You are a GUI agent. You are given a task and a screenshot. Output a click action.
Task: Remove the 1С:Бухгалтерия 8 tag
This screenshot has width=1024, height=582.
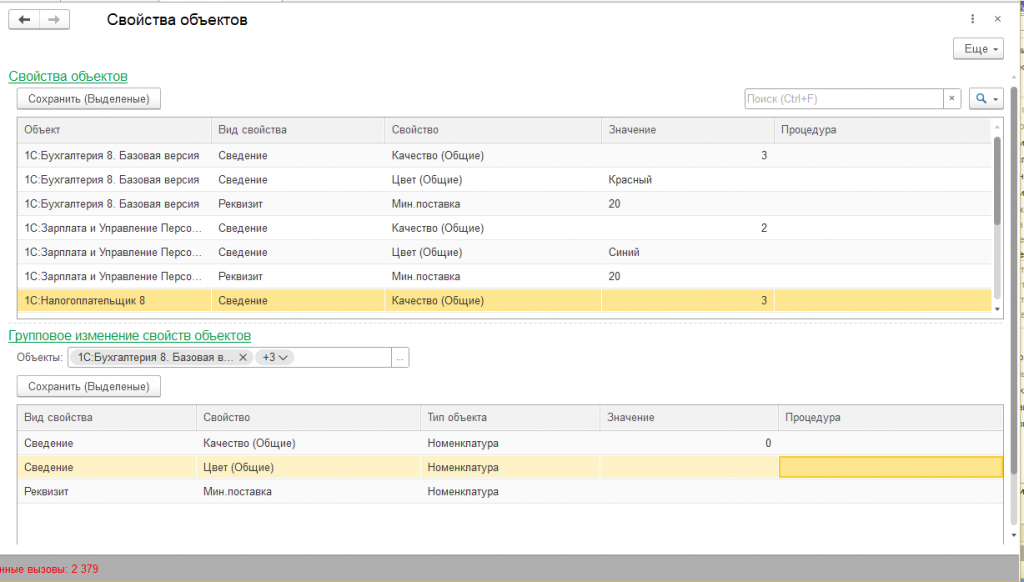click(x=242, y=357)
